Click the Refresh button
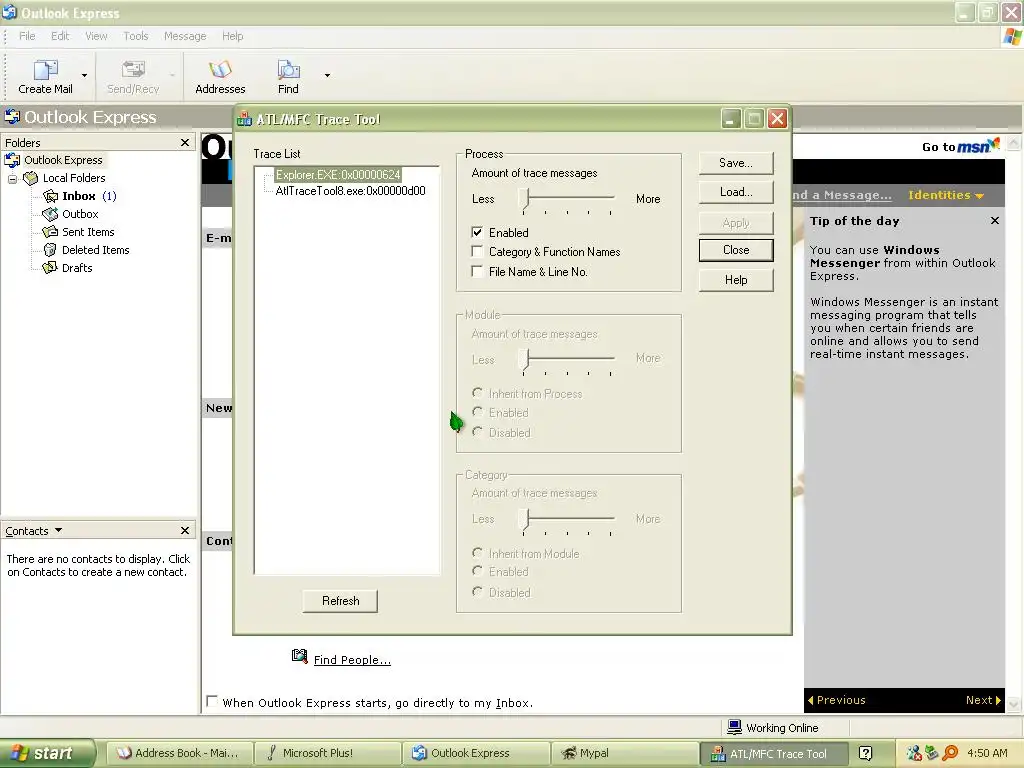This screenshot has width=1024, height=768. [340, 601]
